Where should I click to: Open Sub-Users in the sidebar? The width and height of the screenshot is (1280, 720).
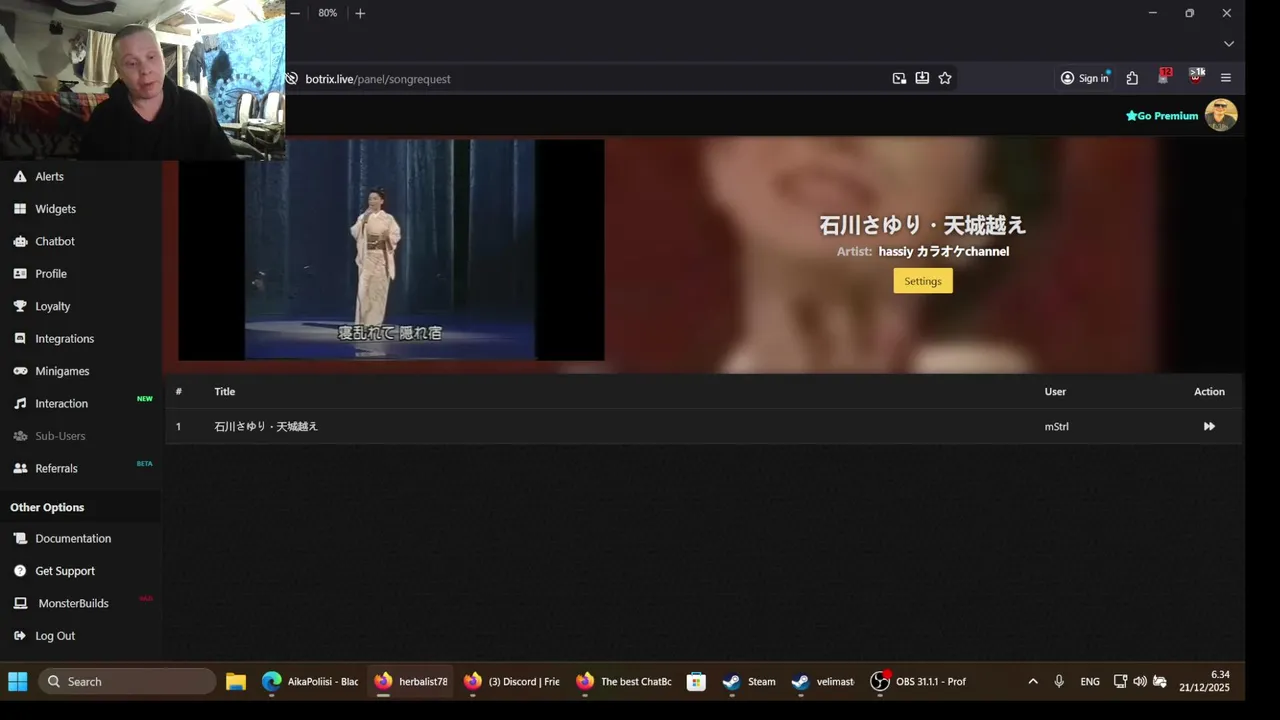(x=60, y=436)
